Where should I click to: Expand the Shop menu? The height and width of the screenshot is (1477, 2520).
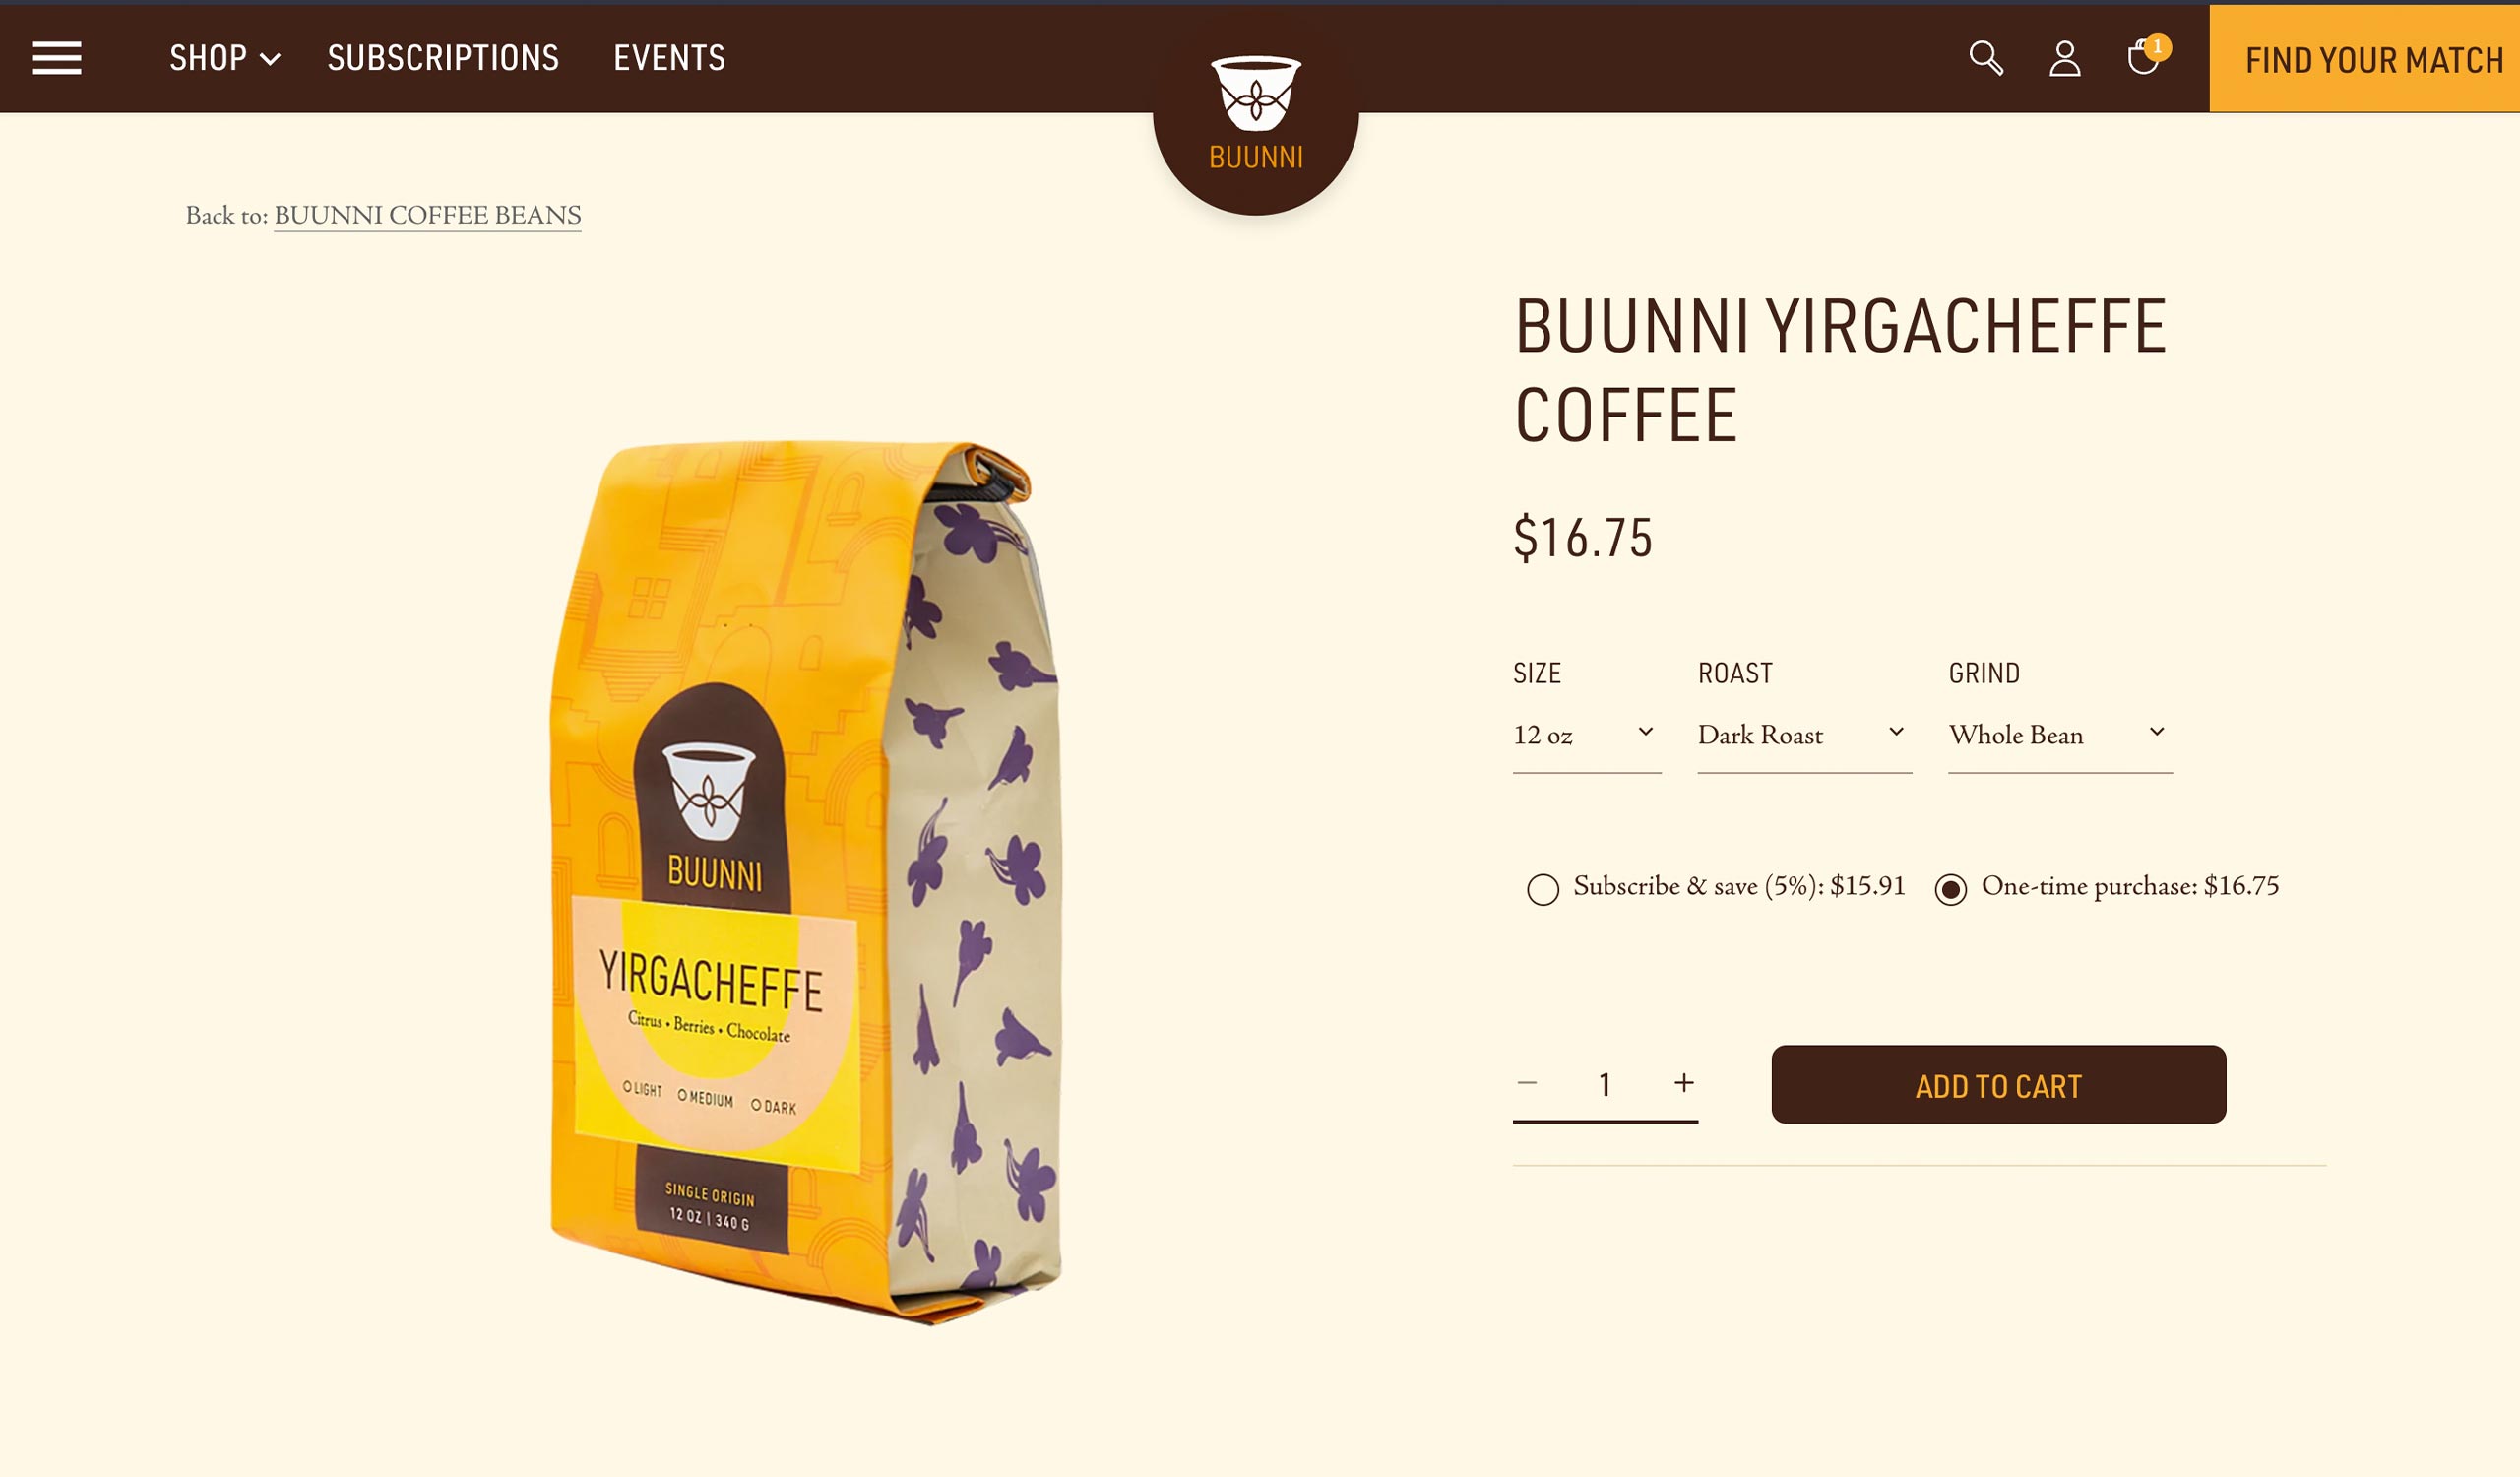[225, 58]
